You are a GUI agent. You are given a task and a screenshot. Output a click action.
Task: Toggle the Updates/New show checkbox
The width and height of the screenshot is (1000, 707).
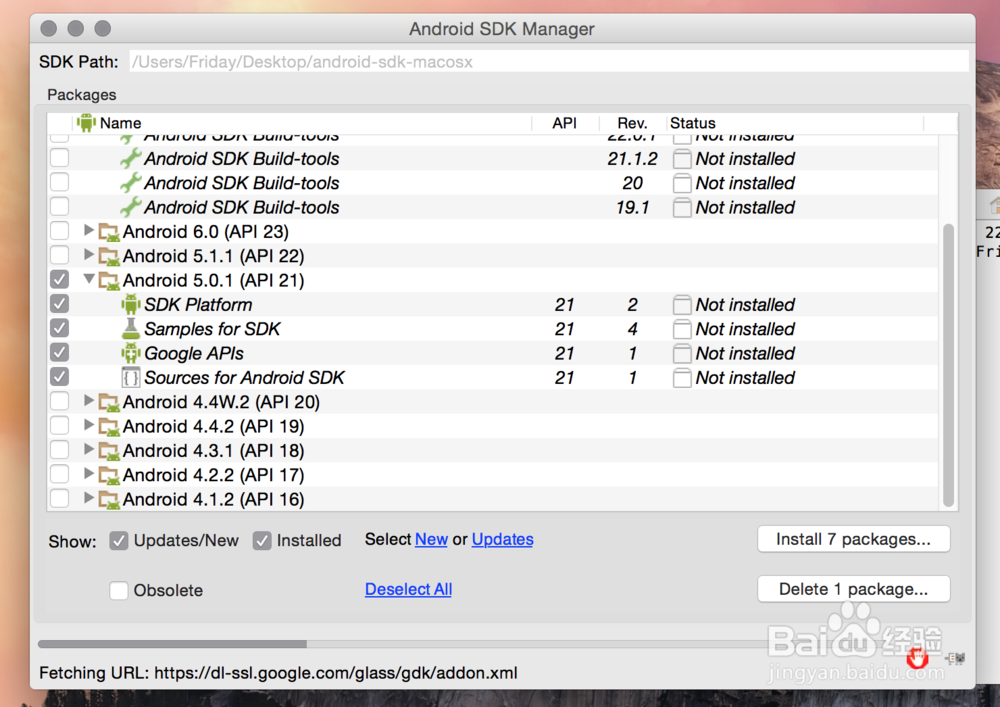click(x=119, y=541)
